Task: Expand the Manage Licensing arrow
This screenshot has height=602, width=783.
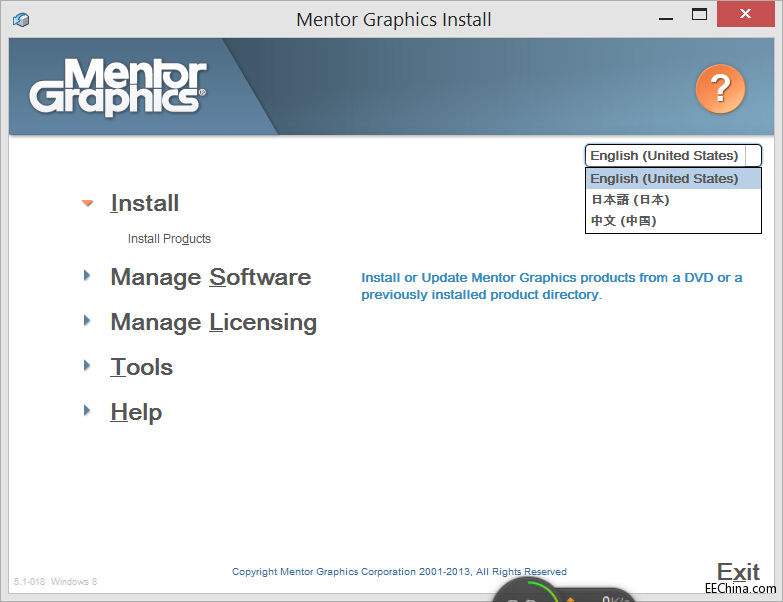Action: (x=87, y=320)
